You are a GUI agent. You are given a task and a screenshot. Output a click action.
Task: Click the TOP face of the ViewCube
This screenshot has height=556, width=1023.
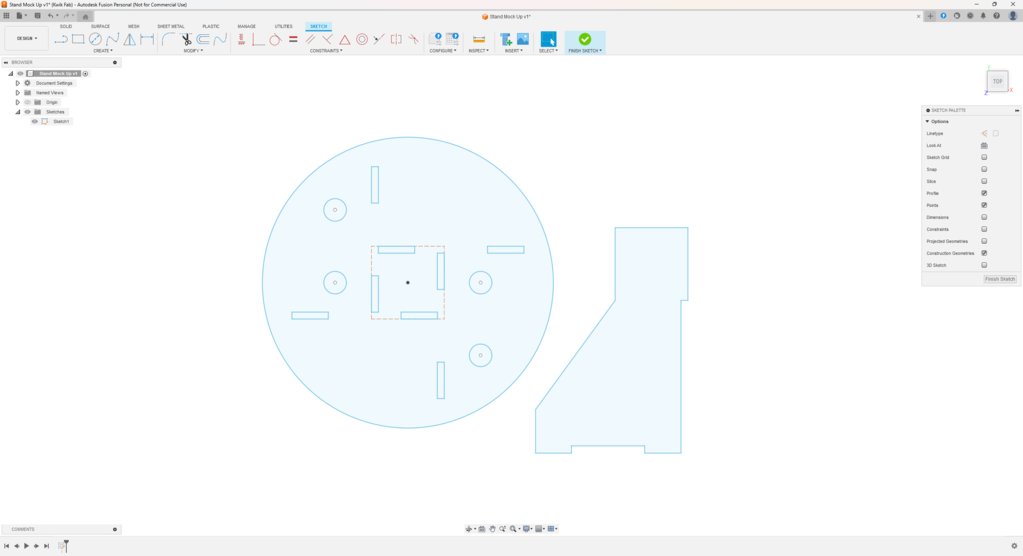997,82
